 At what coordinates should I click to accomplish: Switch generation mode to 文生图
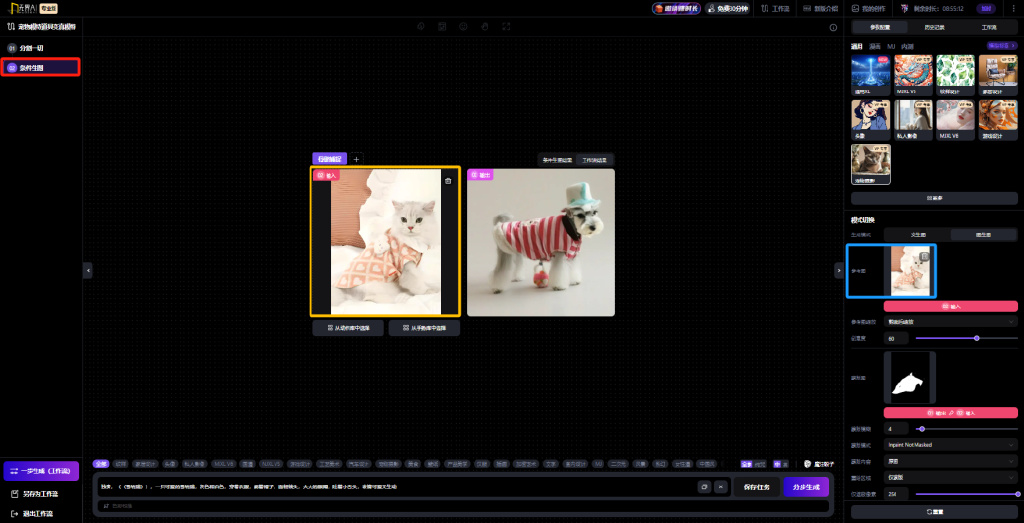point(917,234)
